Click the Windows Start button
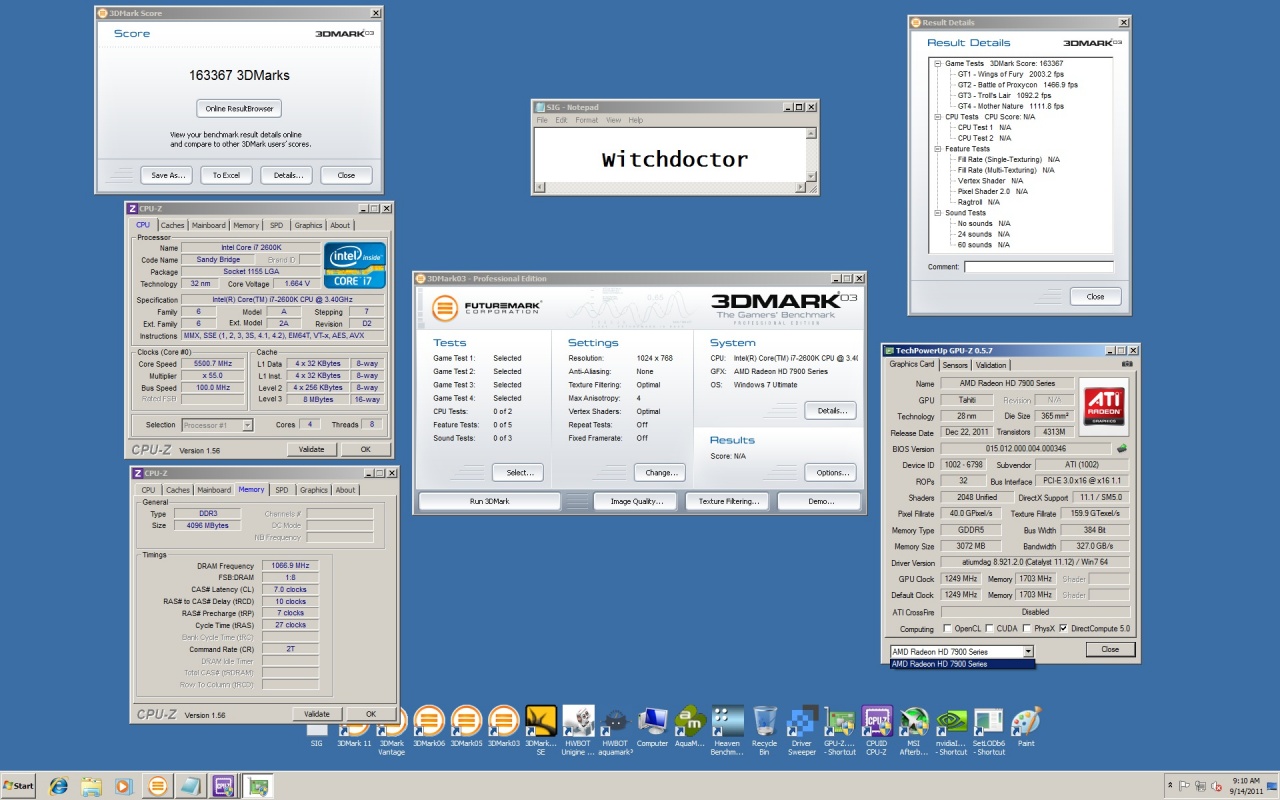 18,786
